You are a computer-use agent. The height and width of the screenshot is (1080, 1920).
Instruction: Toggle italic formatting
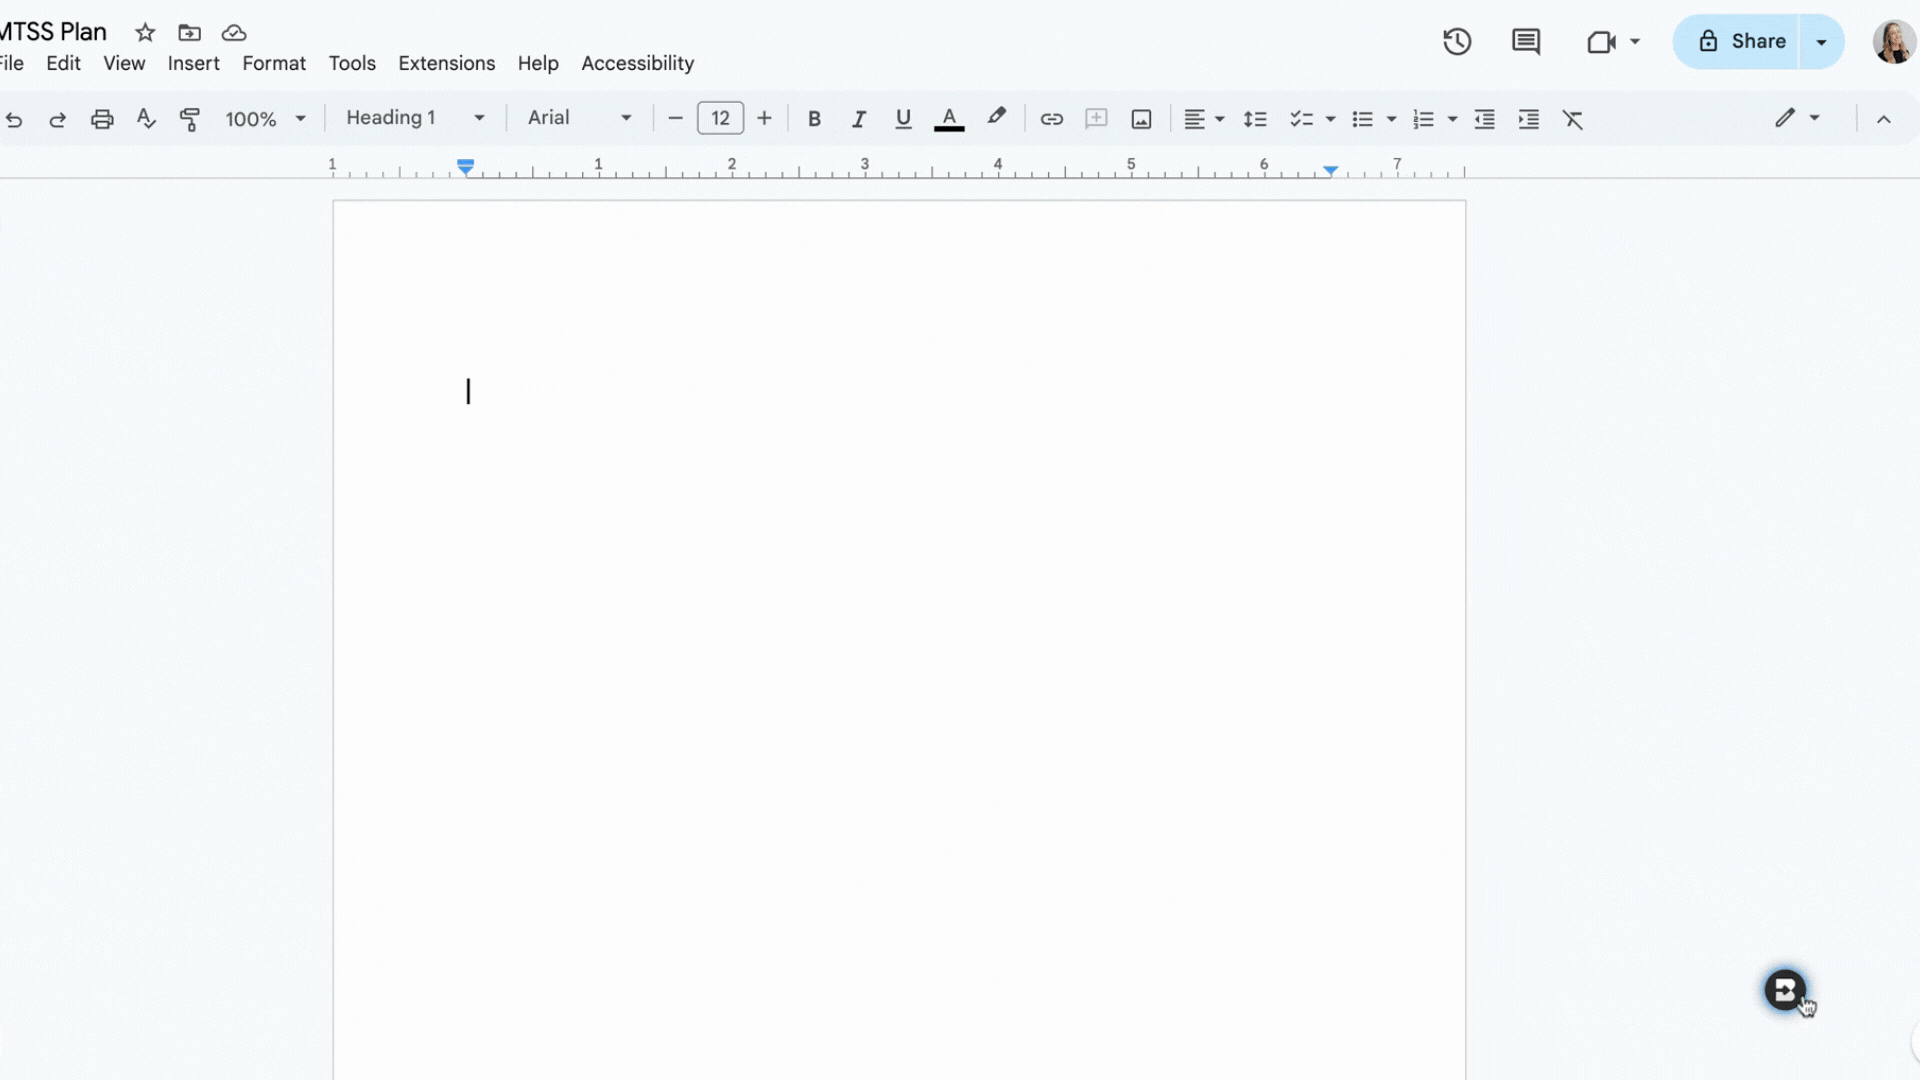pyautogui.click(x=858, y=119)
